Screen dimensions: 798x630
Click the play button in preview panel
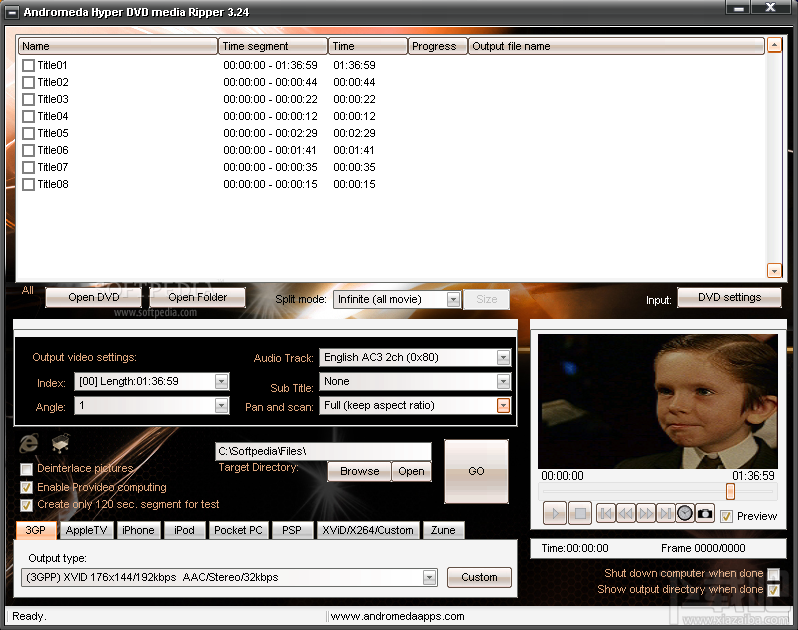click(554, 513)
